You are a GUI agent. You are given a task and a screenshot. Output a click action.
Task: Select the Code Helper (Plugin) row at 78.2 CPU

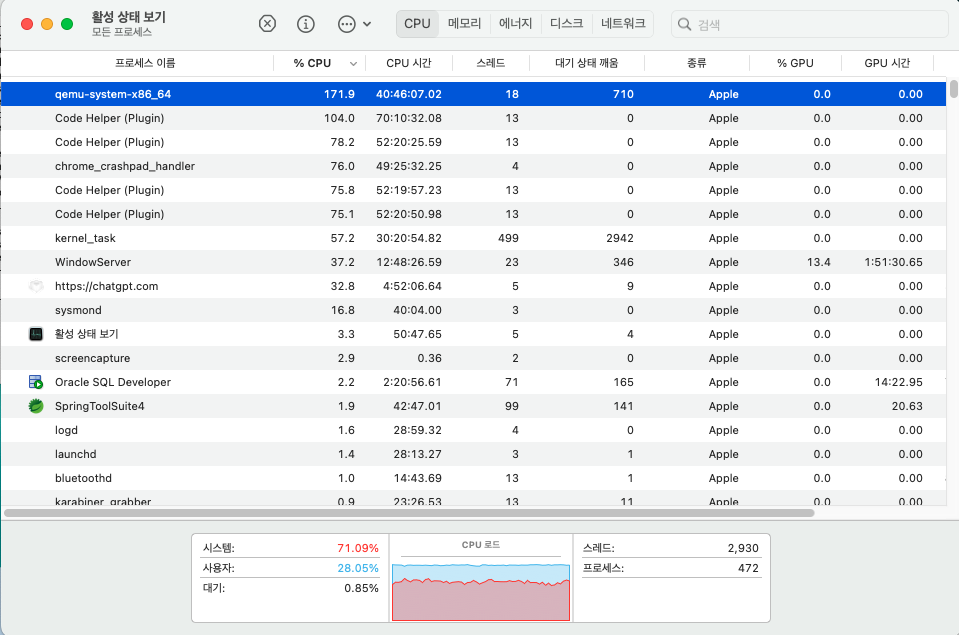pyautogui.click(x=473, y=142)
